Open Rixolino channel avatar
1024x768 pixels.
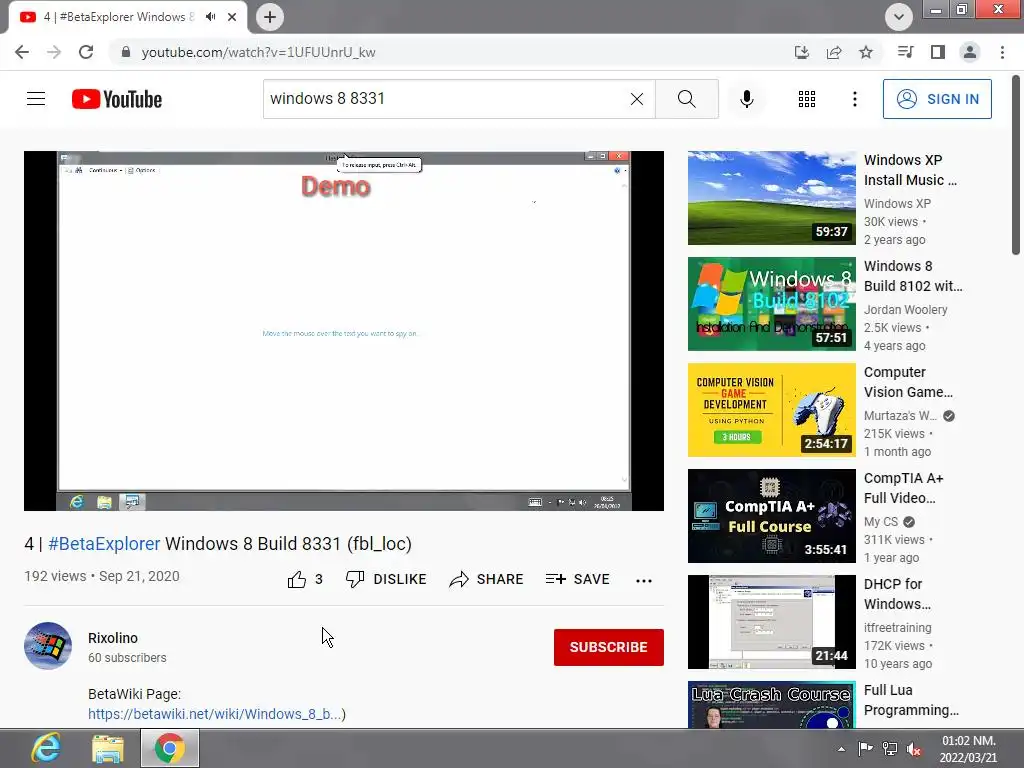point(48,646)
